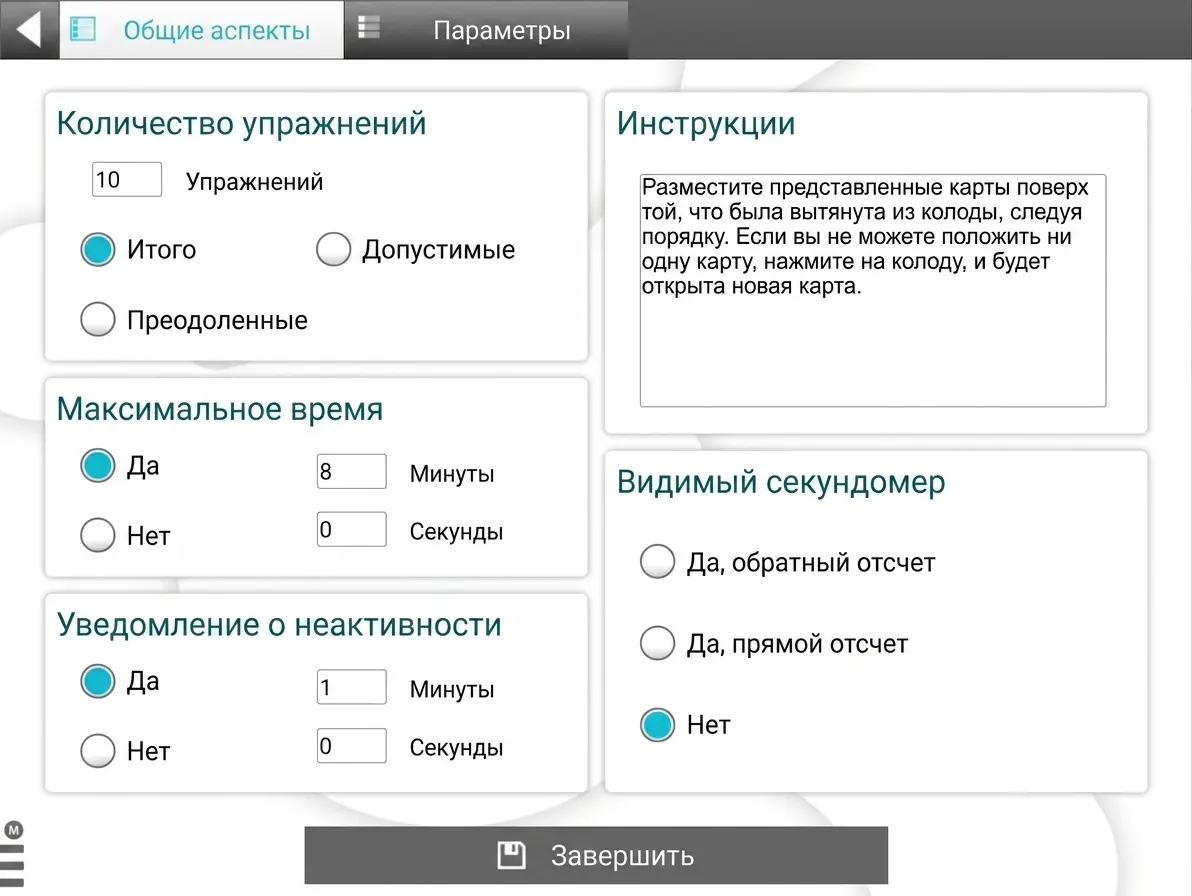This screenshot has width=1192, height=896.
Task: Select the Преодоленные radio button
Action: 98,319
